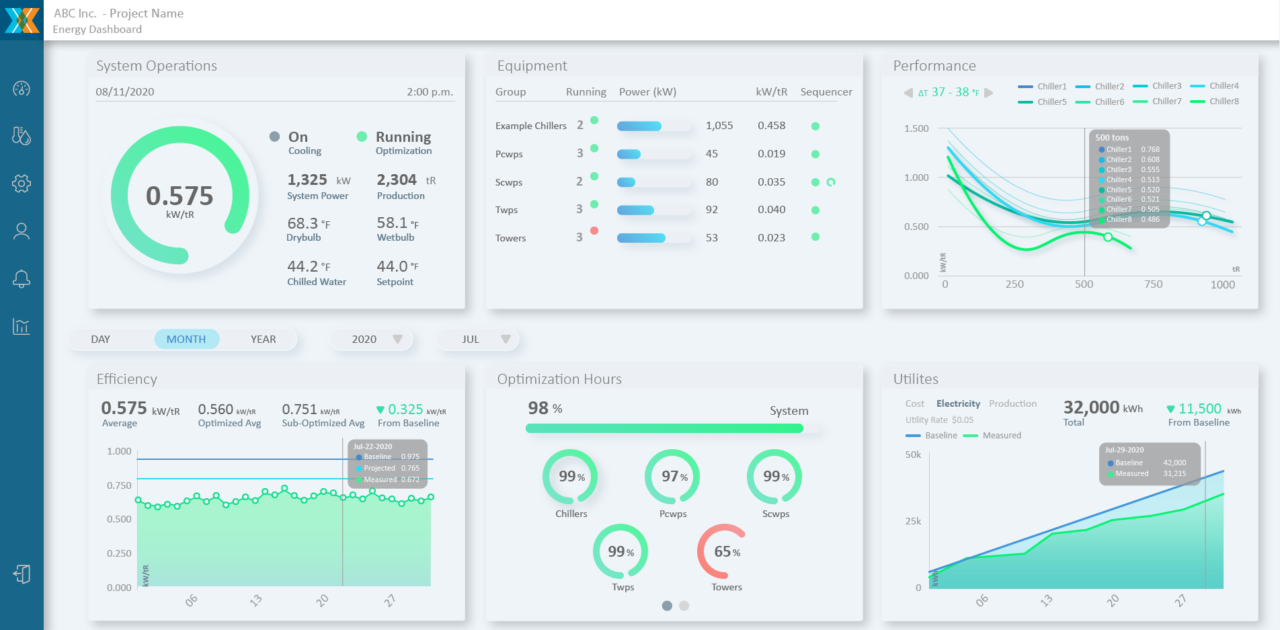Switch time range to YEAR

pyautogui.click(x=263, y=339)
